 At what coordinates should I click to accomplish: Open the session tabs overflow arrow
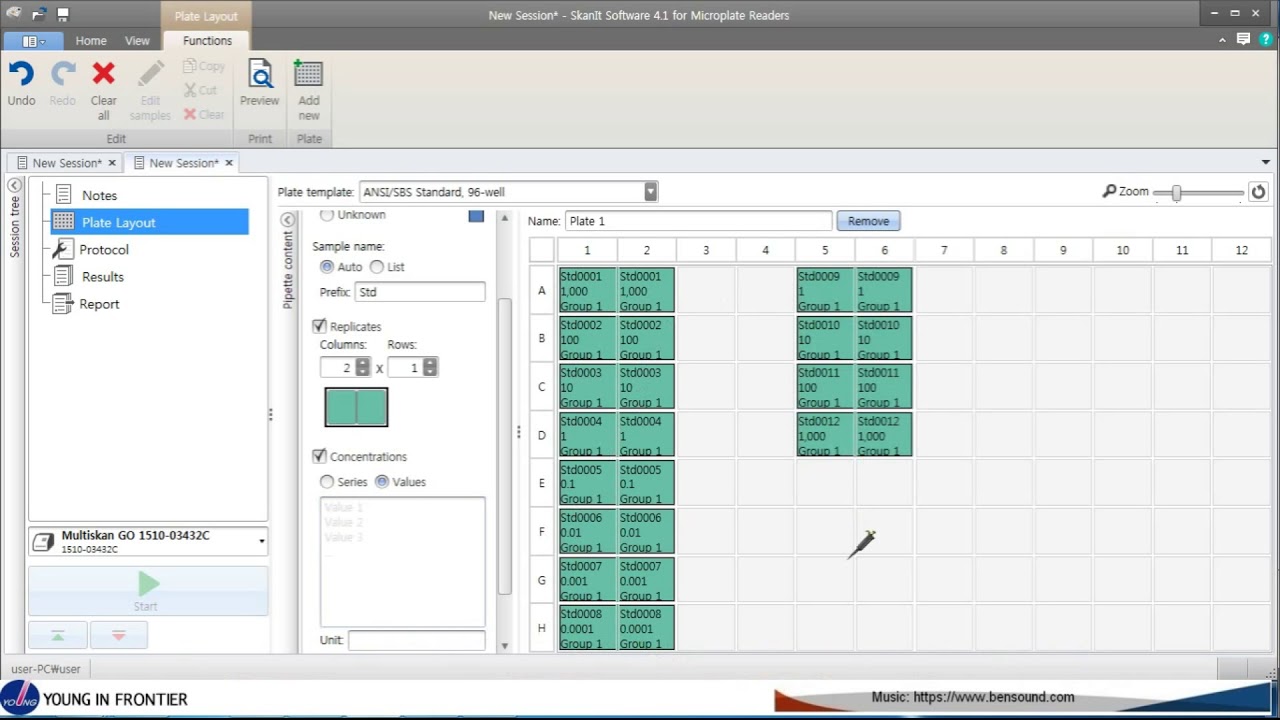coord(1265,162)
